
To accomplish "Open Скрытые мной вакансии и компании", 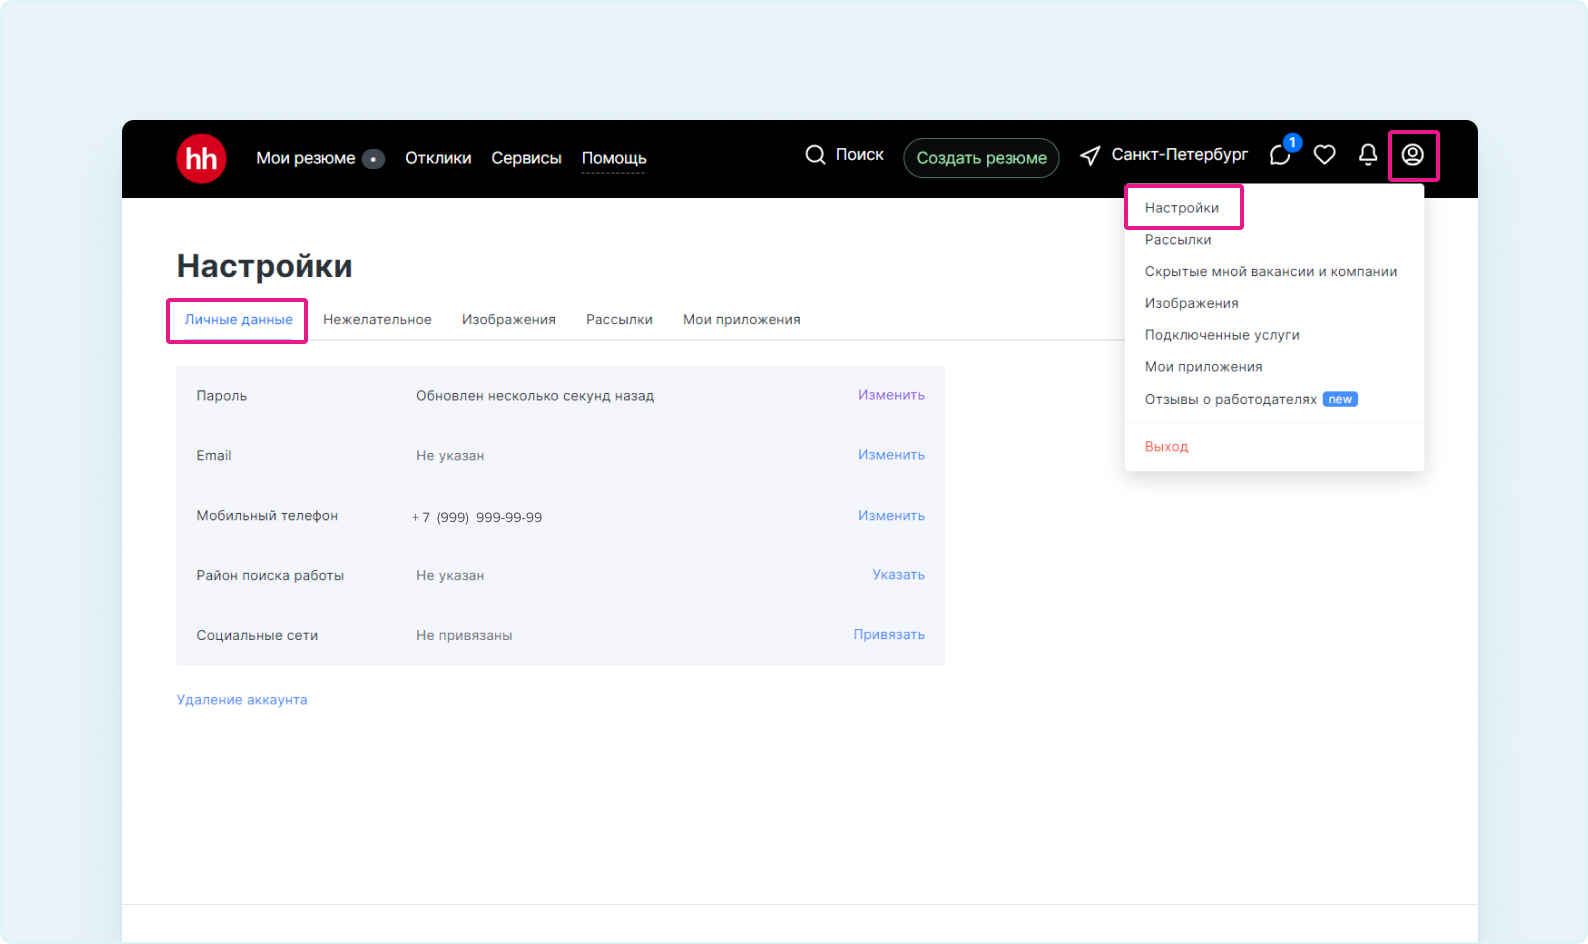I will [1271, 272].
